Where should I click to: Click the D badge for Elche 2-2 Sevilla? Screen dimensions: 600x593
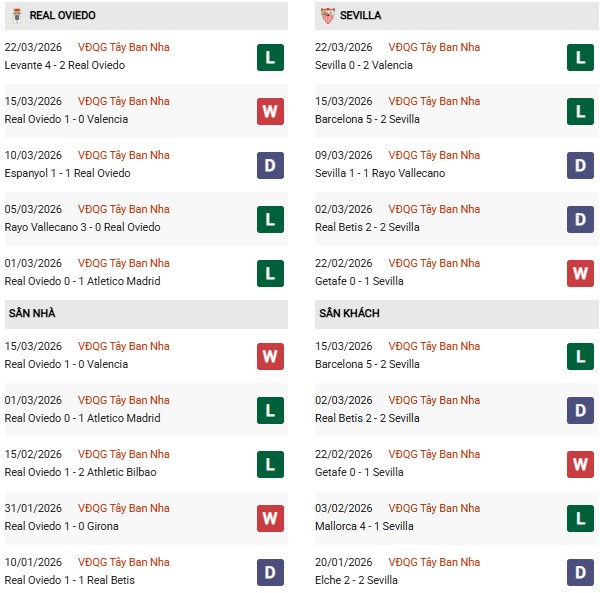point(580,572)
